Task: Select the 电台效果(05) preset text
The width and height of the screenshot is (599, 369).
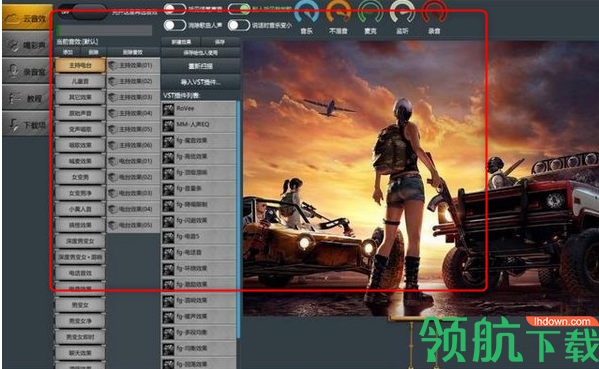Action: click(x=136, y=225)
